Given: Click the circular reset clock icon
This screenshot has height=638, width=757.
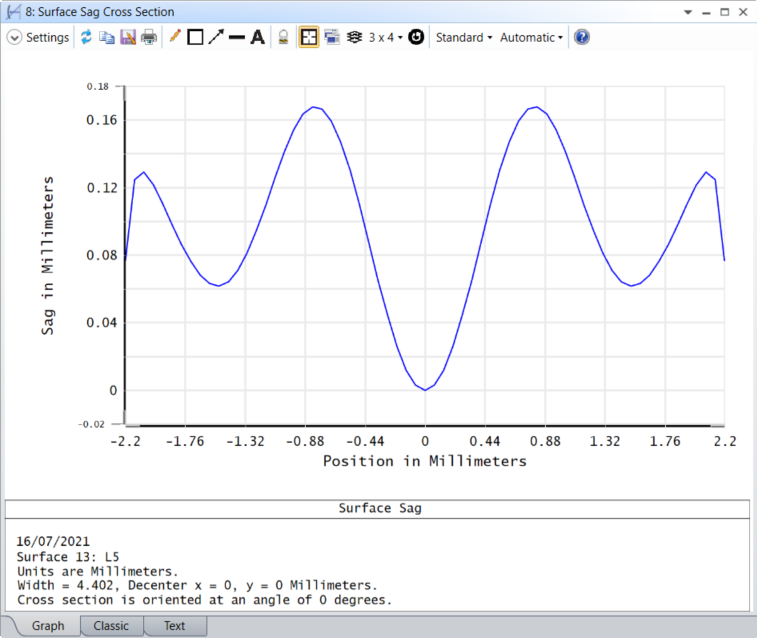Looking at the screenshot, I should pyautogui.click(x=416, y=37).
